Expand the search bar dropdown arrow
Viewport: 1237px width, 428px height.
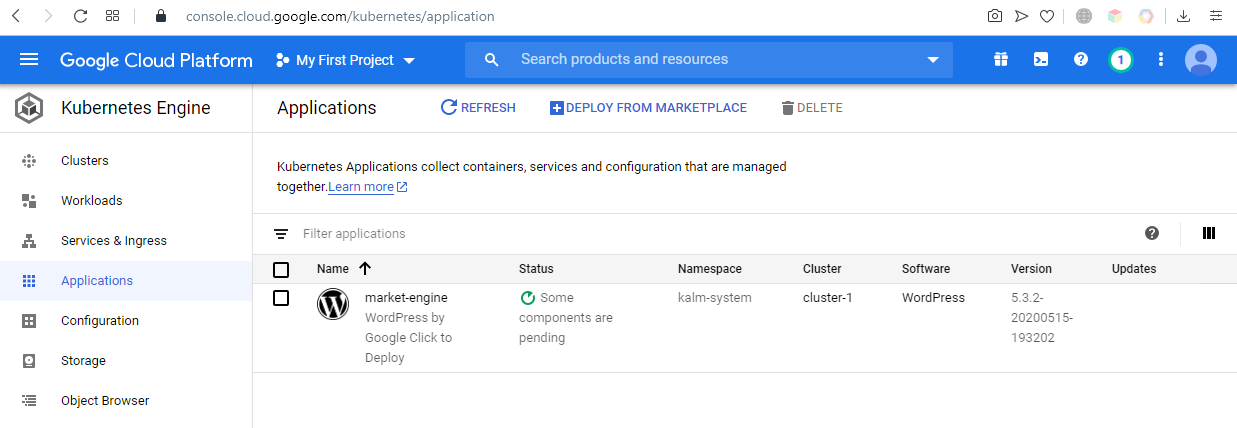pos(933,60)
